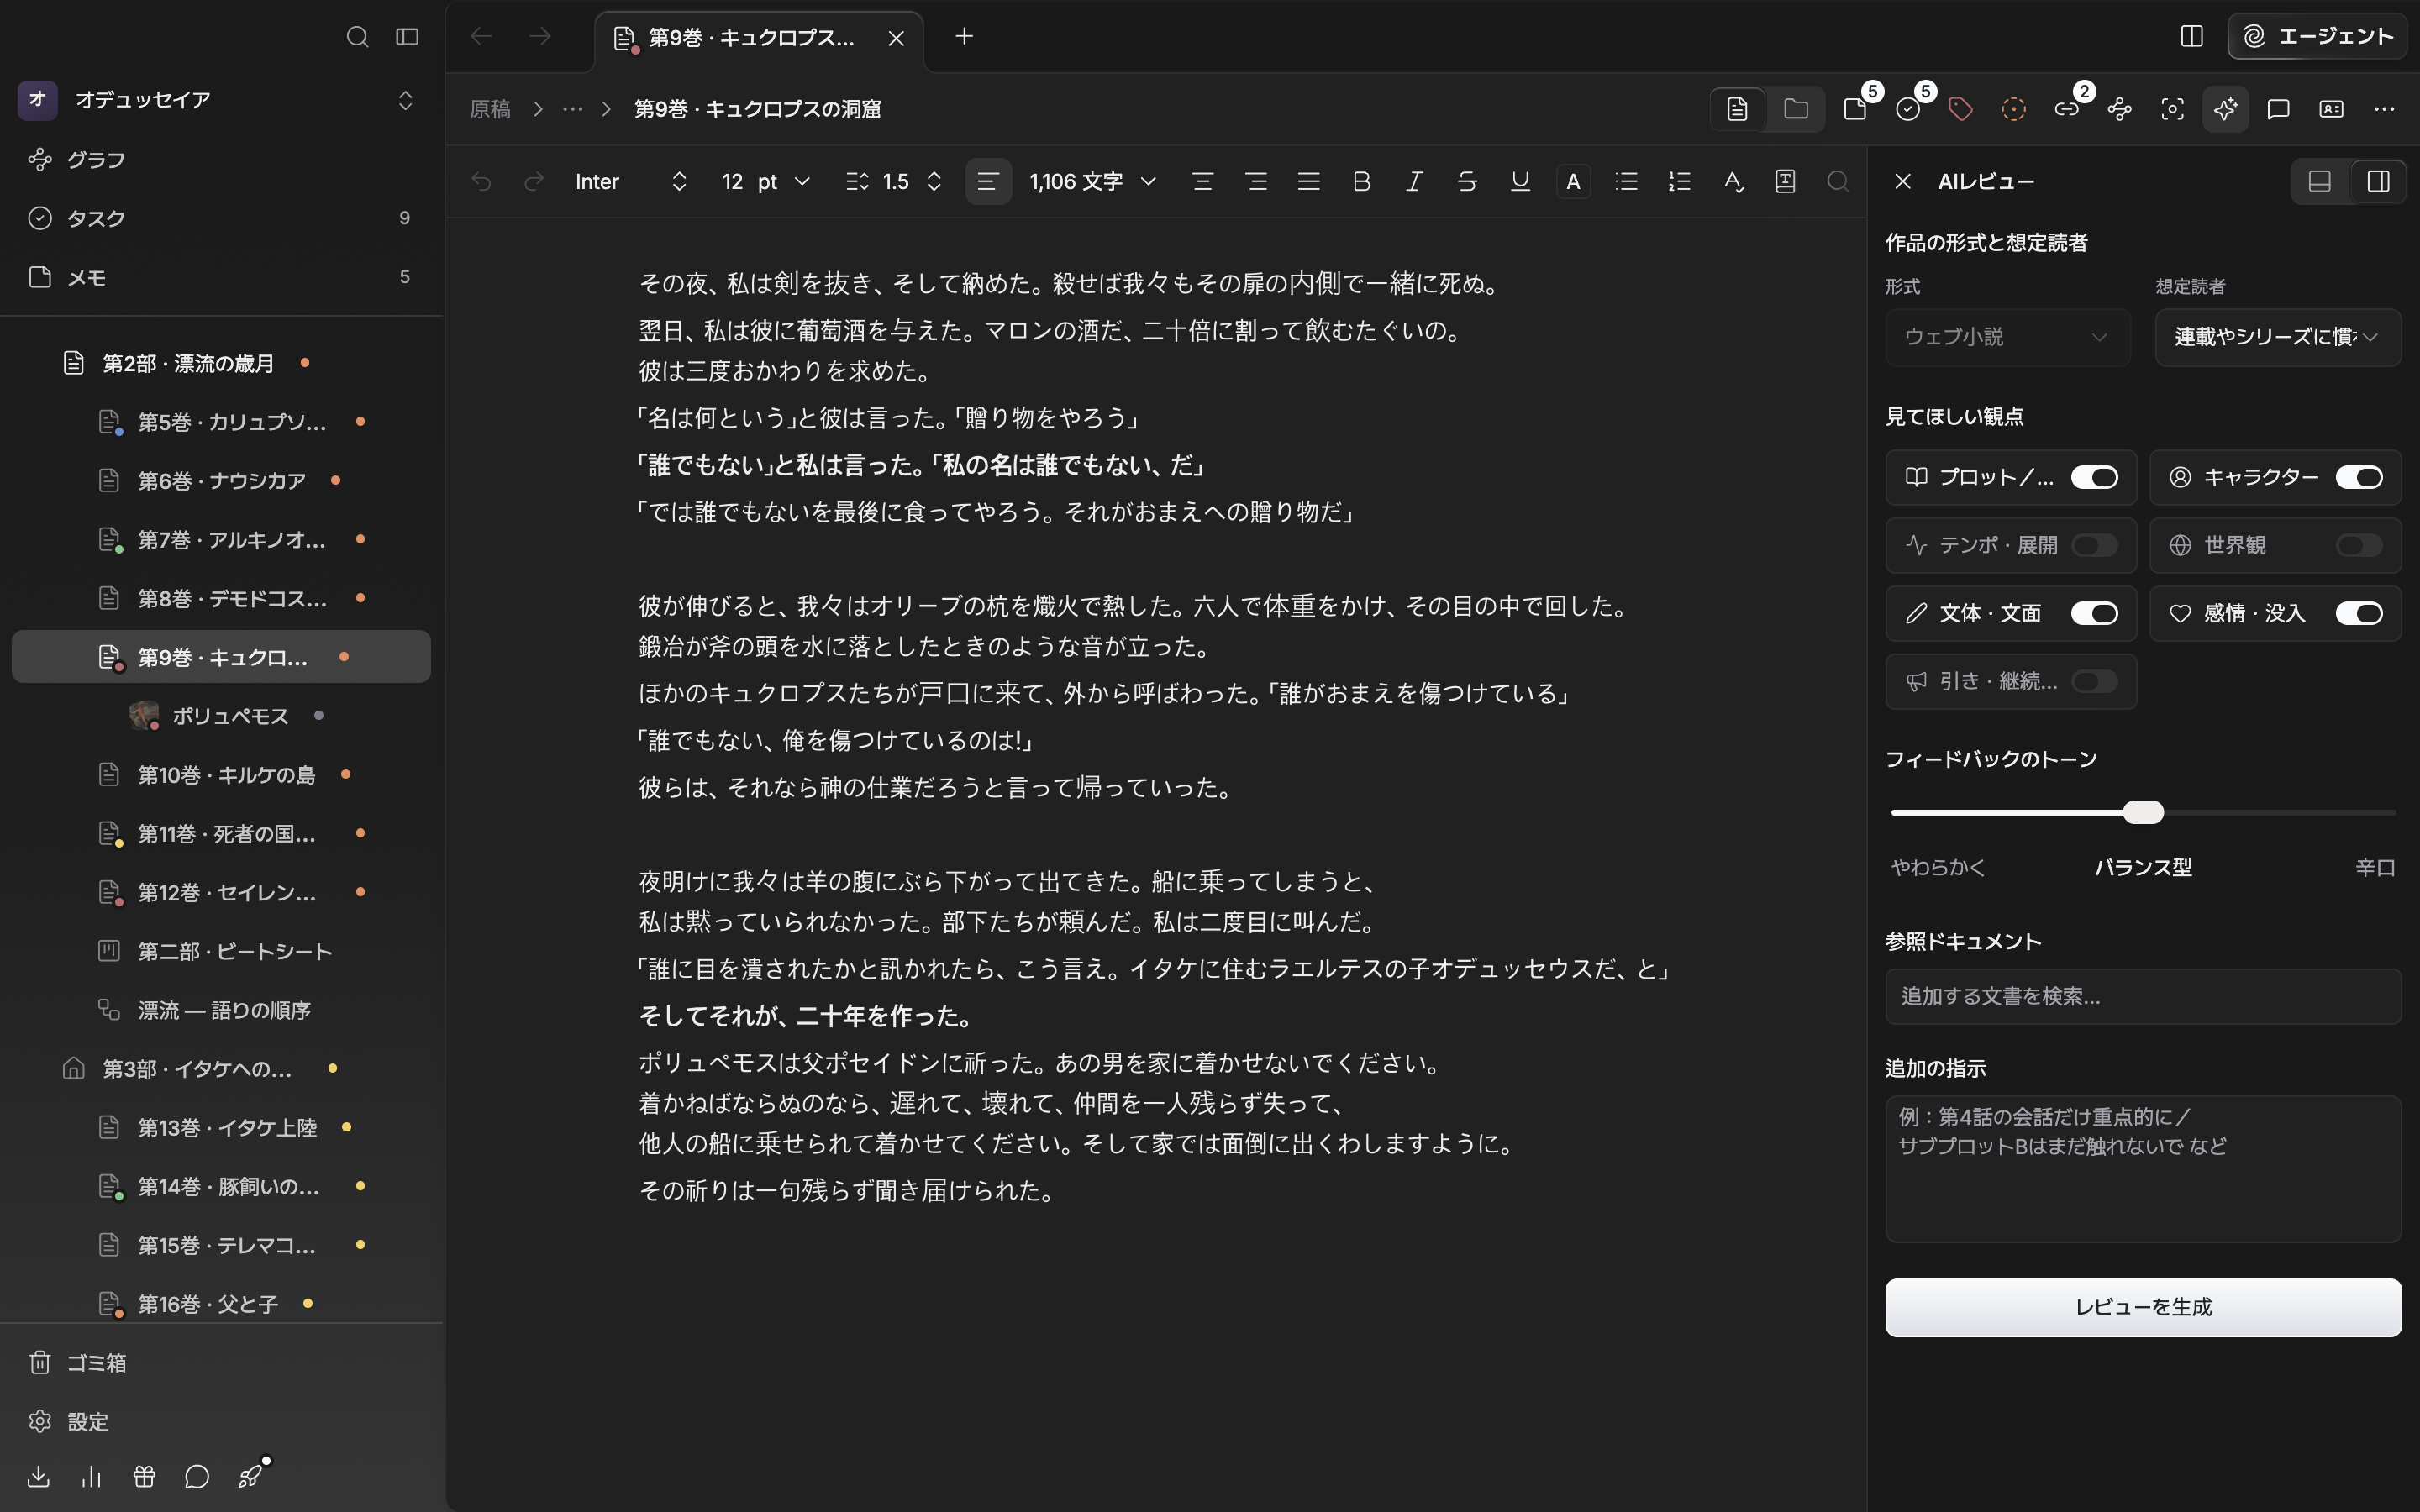Activate the focus mode frame icon

coord(2173,109)
